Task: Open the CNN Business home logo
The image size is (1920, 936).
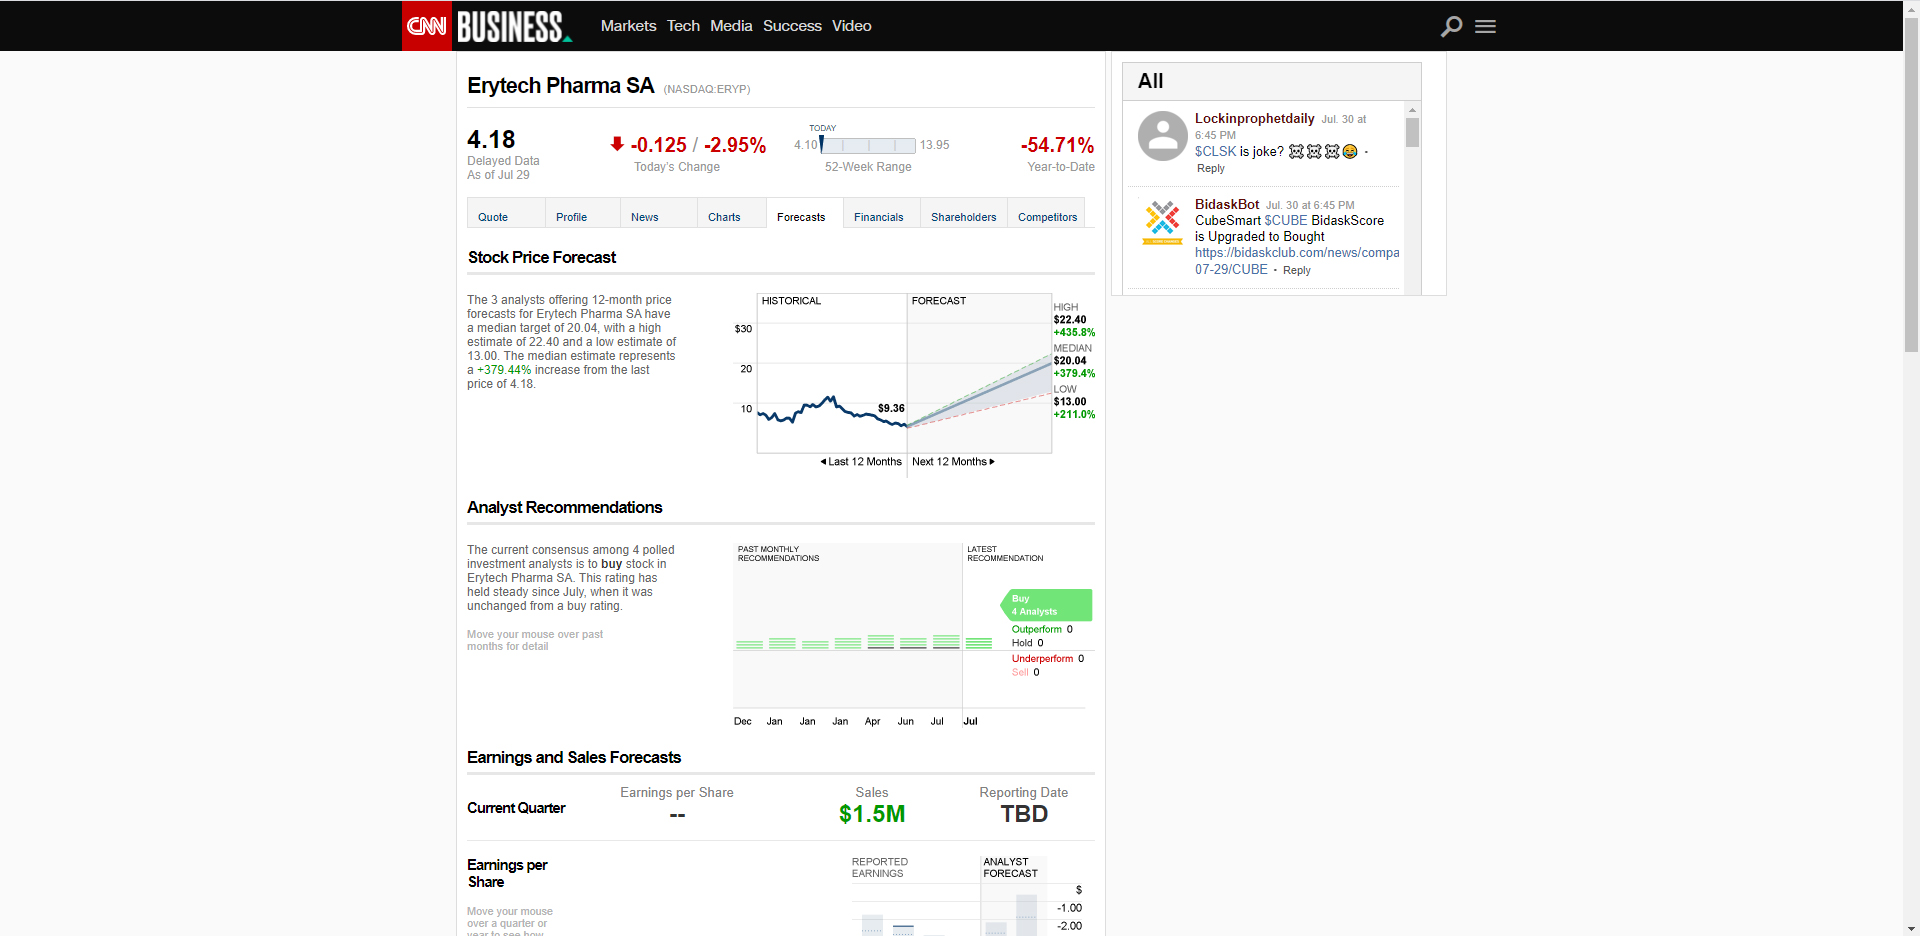Action: coord(514,26)
